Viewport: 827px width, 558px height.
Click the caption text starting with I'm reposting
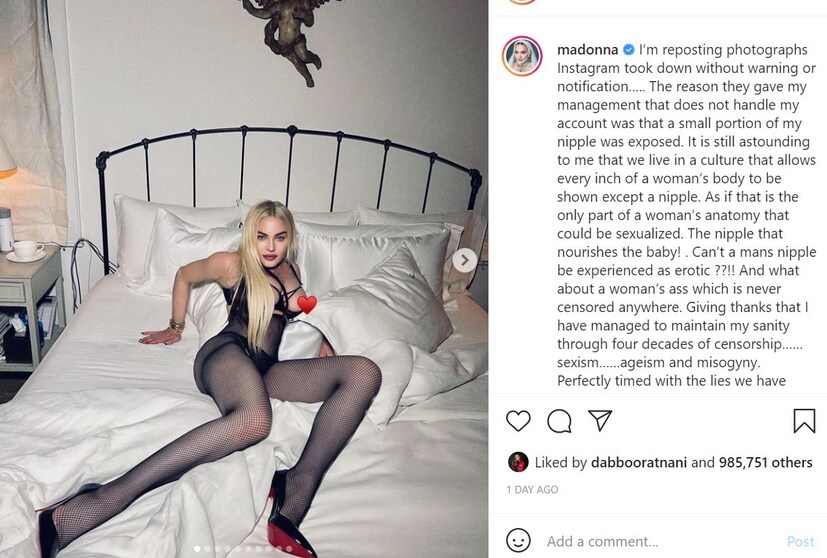[687, 215]
